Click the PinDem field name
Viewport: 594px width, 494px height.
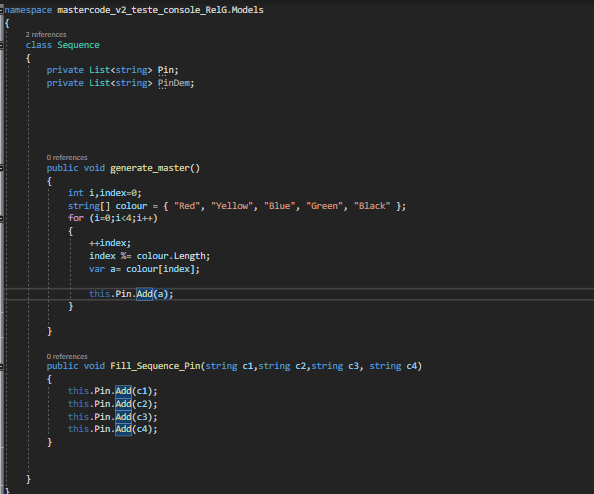tap(174, 83)
